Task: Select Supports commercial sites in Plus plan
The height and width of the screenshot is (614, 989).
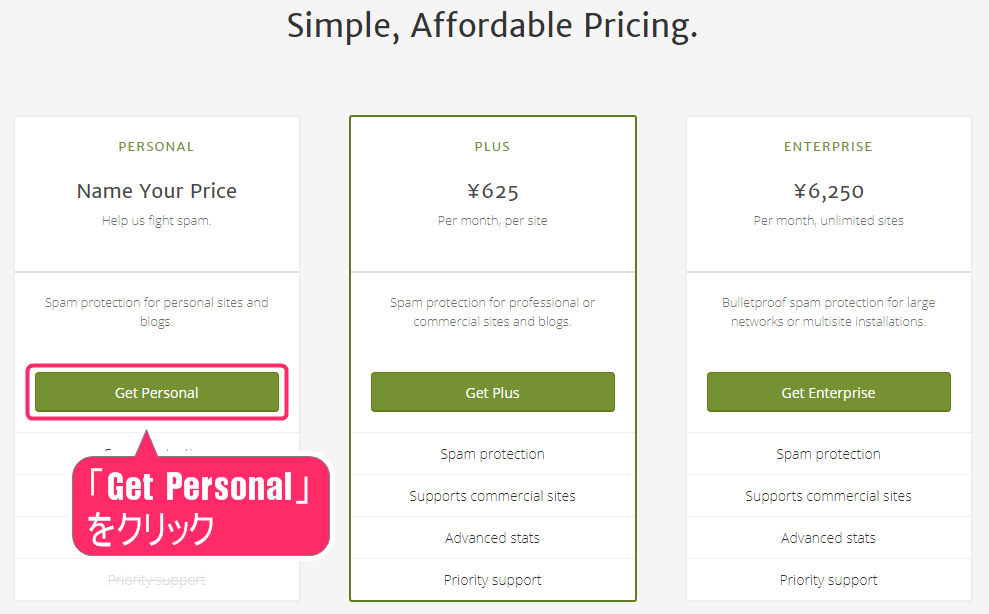Action: 492,496
